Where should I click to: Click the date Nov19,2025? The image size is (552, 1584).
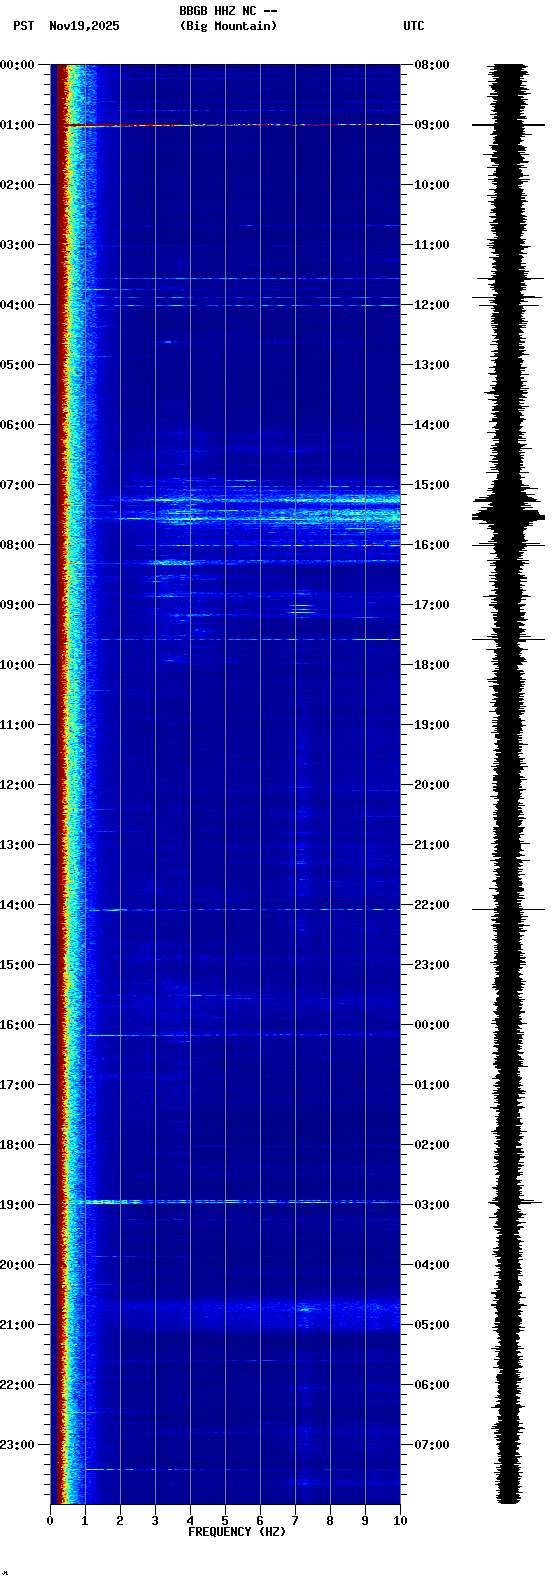84,26
